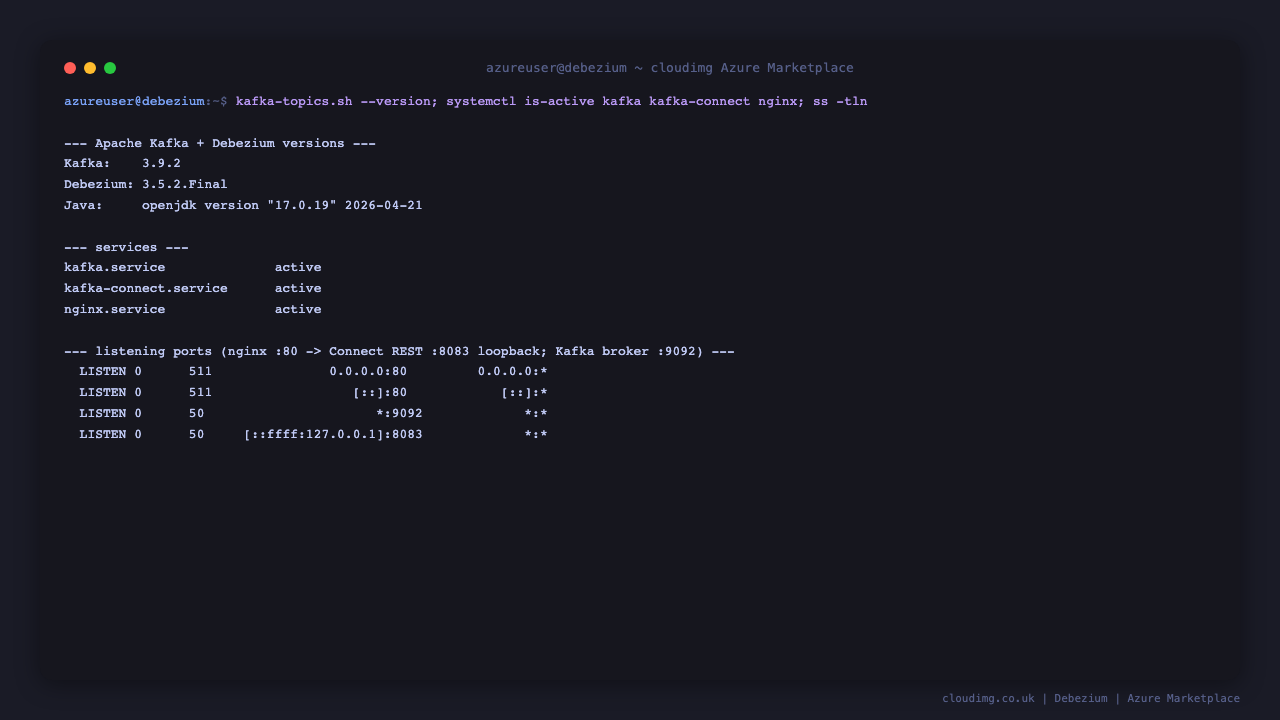1280x720 pixels.
Task: Click active status next to kafka.service
Action: pos(298,267)
